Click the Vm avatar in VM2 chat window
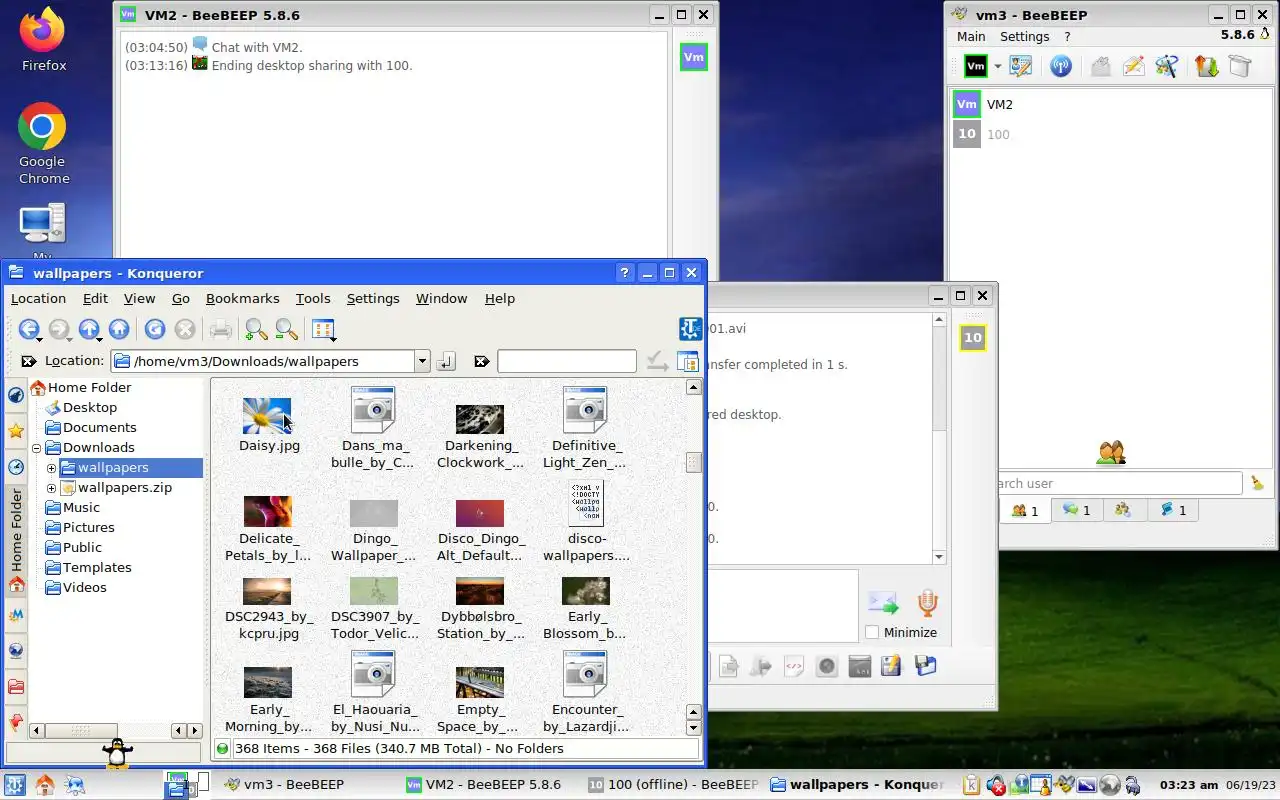Viewport: 1280px width, 800px height. pos(693,57)
